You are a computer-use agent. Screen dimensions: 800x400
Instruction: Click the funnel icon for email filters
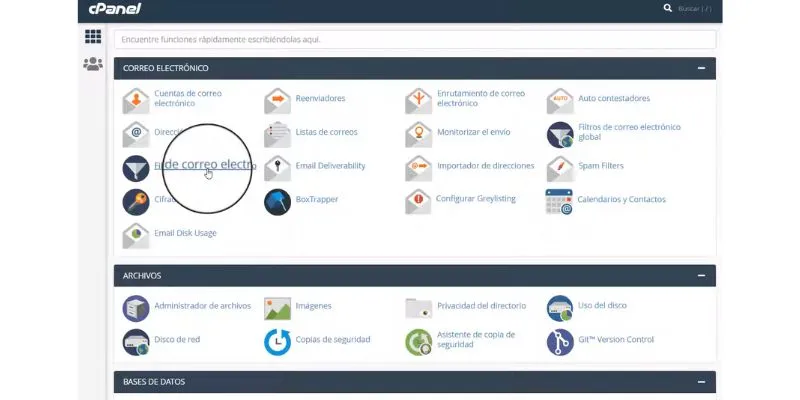pyautogui.click(x=136, y=168)
